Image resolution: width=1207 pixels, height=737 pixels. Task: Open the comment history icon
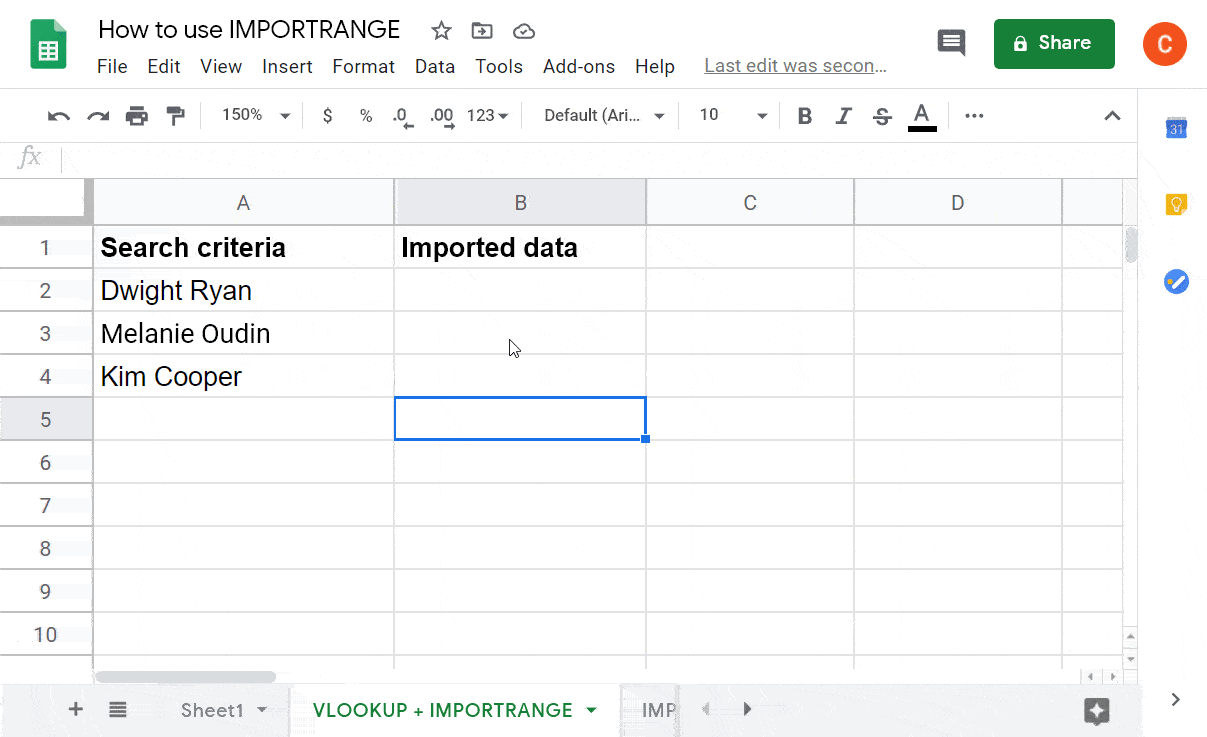pos(950,43)
